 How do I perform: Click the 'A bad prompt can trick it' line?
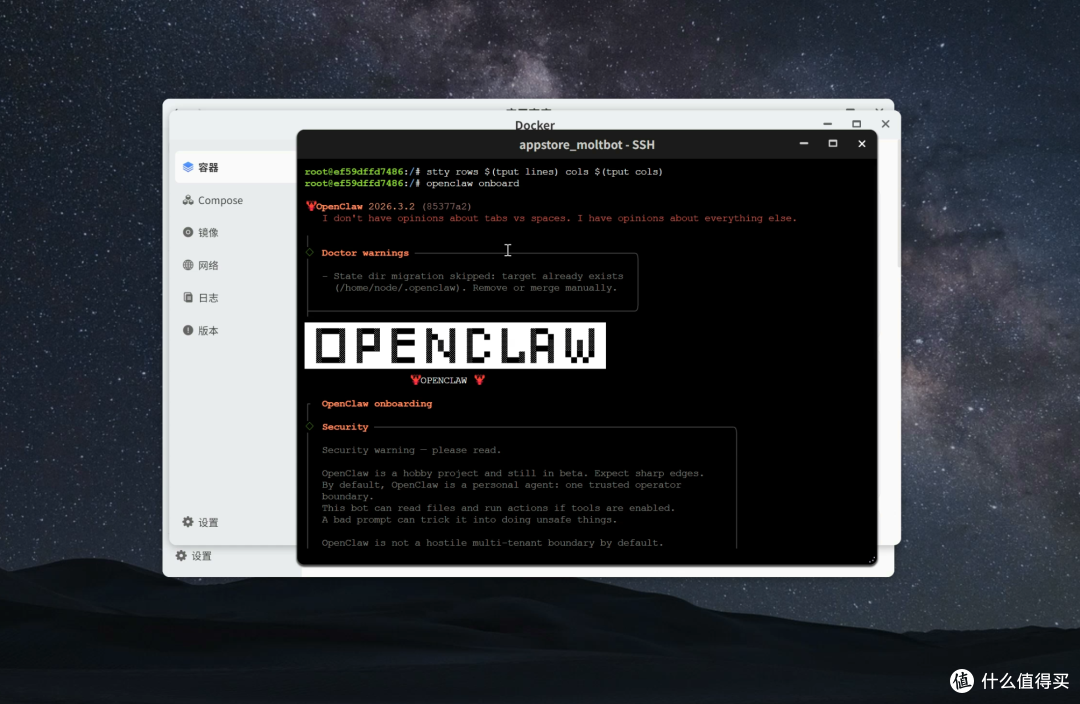(469, 519)
